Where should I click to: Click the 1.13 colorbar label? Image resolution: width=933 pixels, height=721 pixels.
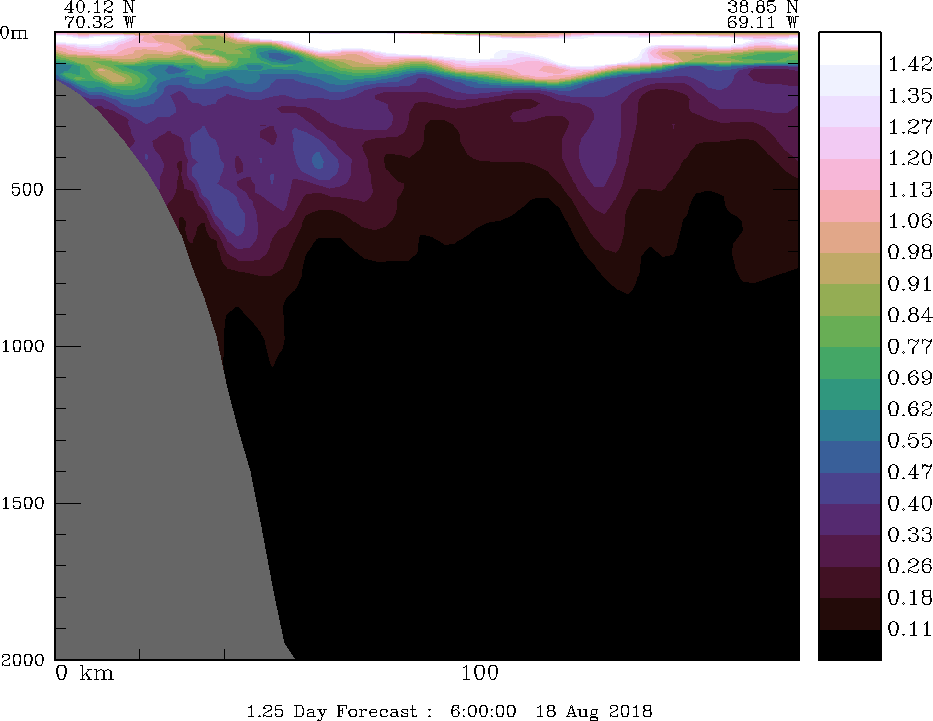(x=910, y=189)
